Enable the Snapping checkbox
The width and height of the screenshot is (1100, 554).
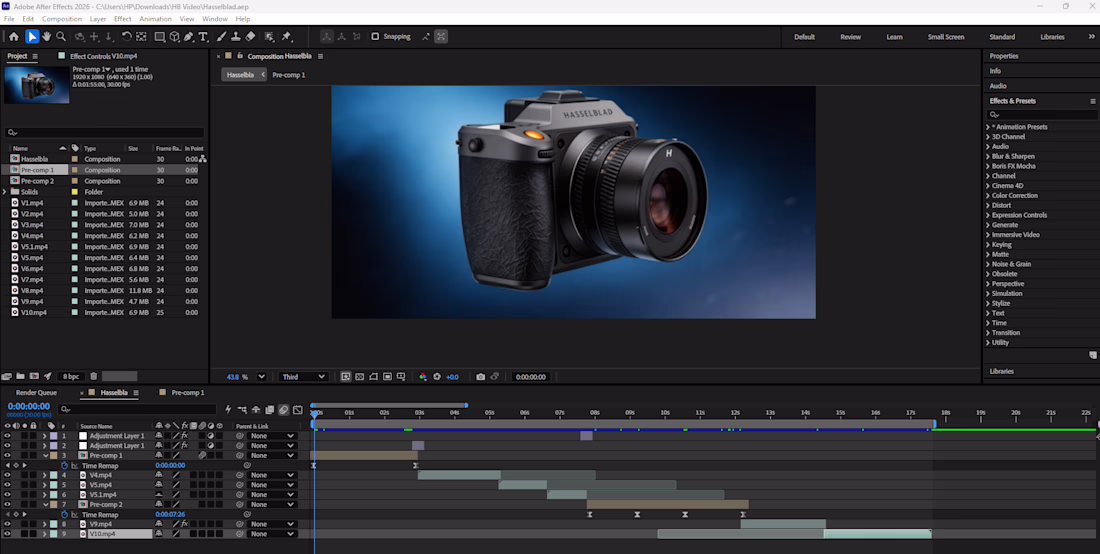pos(375,36)
